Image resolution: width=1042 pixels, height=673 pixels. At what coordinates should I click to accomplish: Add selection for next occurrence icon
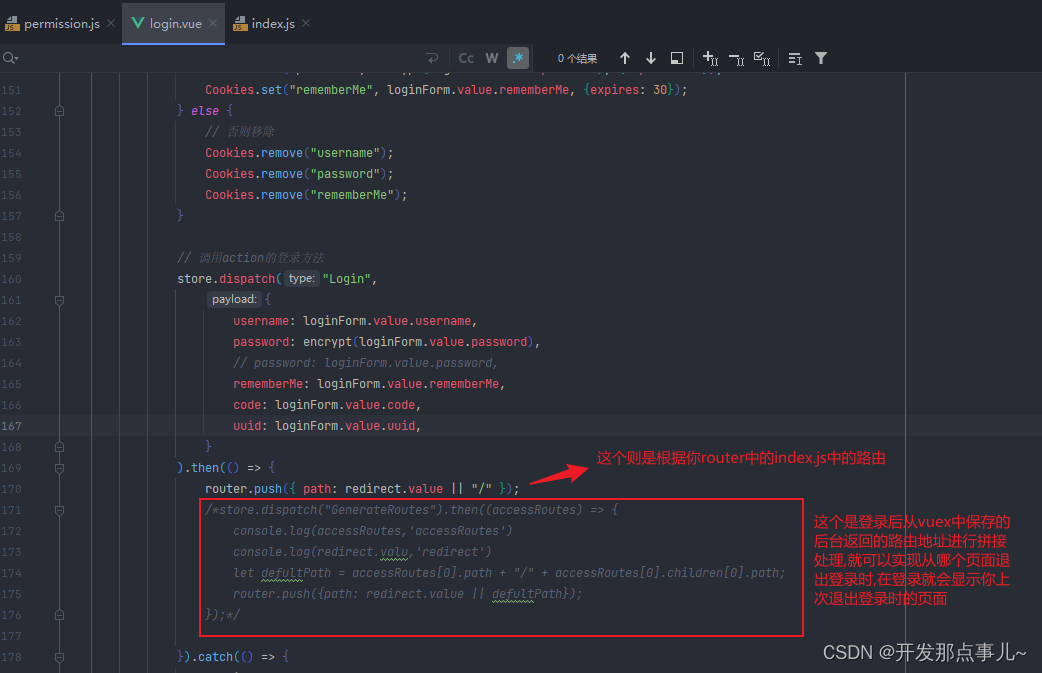tap(710, 58)
